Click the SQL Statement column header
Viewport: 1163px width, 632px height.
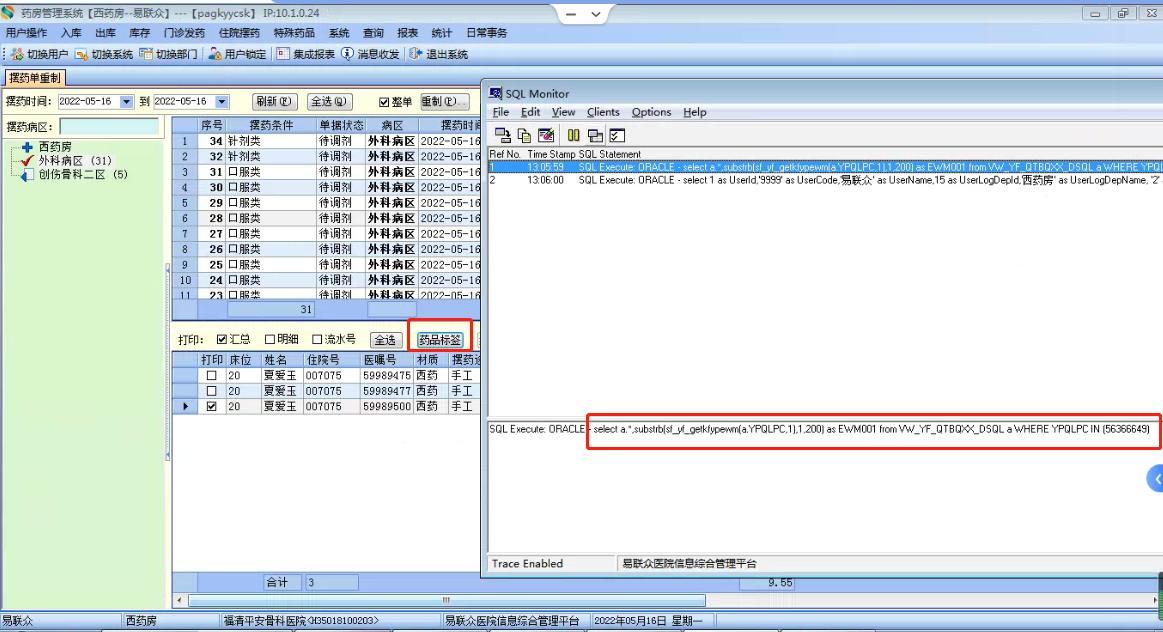click(609, 154)
